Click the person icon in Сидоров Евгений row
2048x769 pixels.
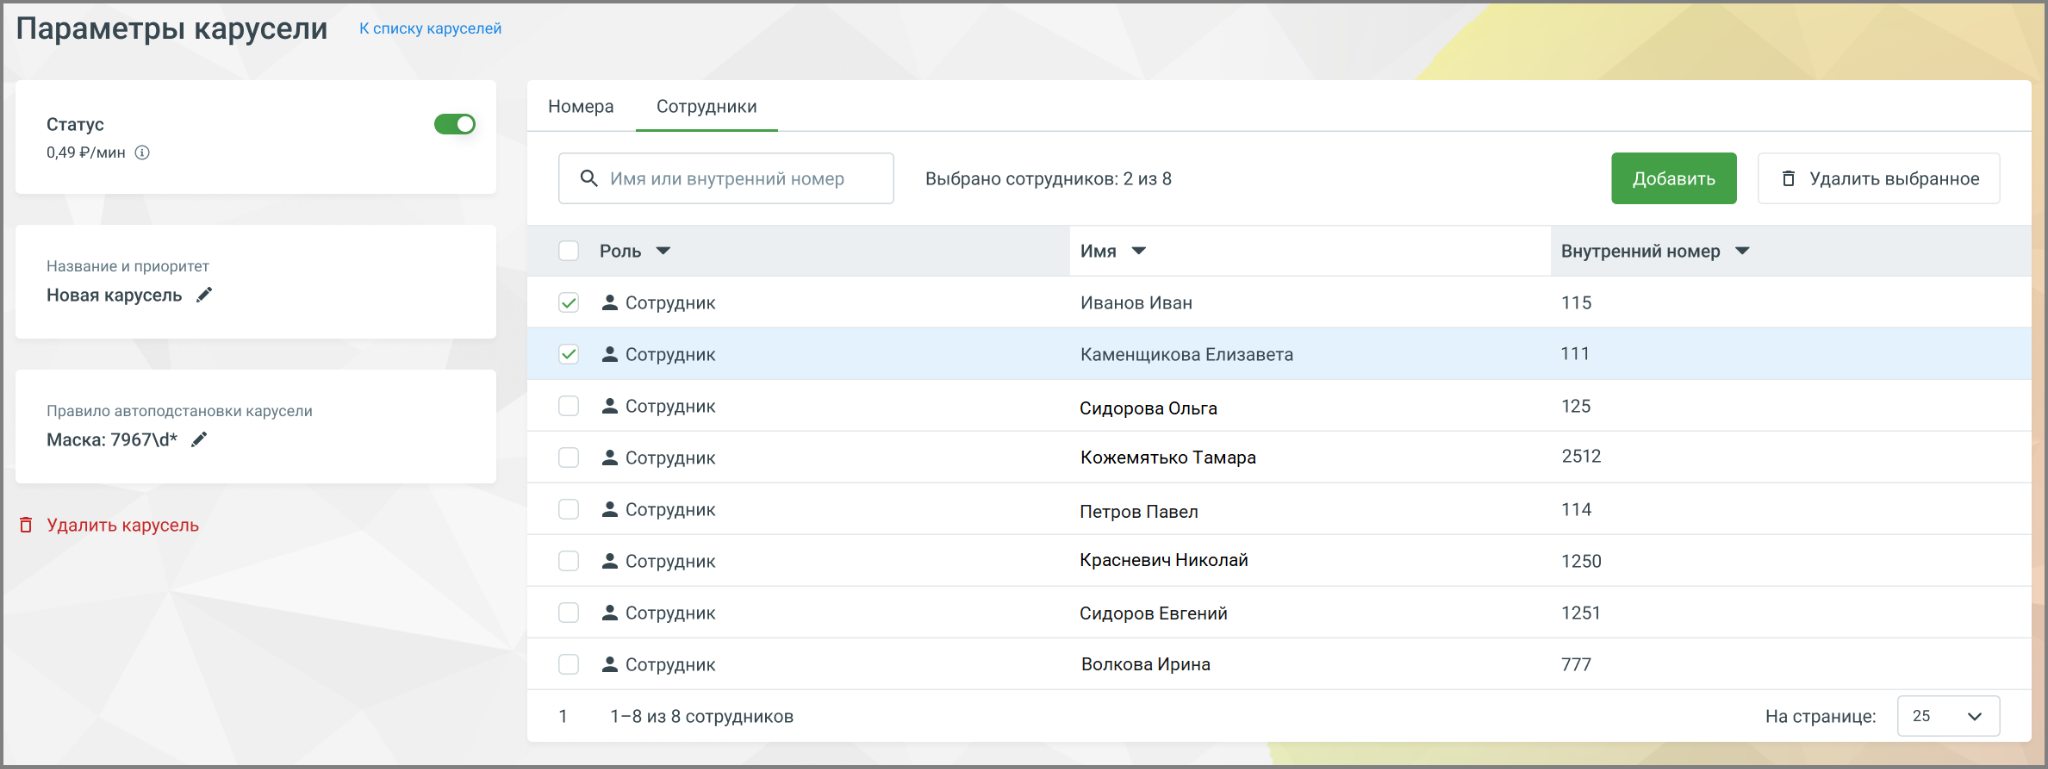pyautogui.click(x=609, y=613)
